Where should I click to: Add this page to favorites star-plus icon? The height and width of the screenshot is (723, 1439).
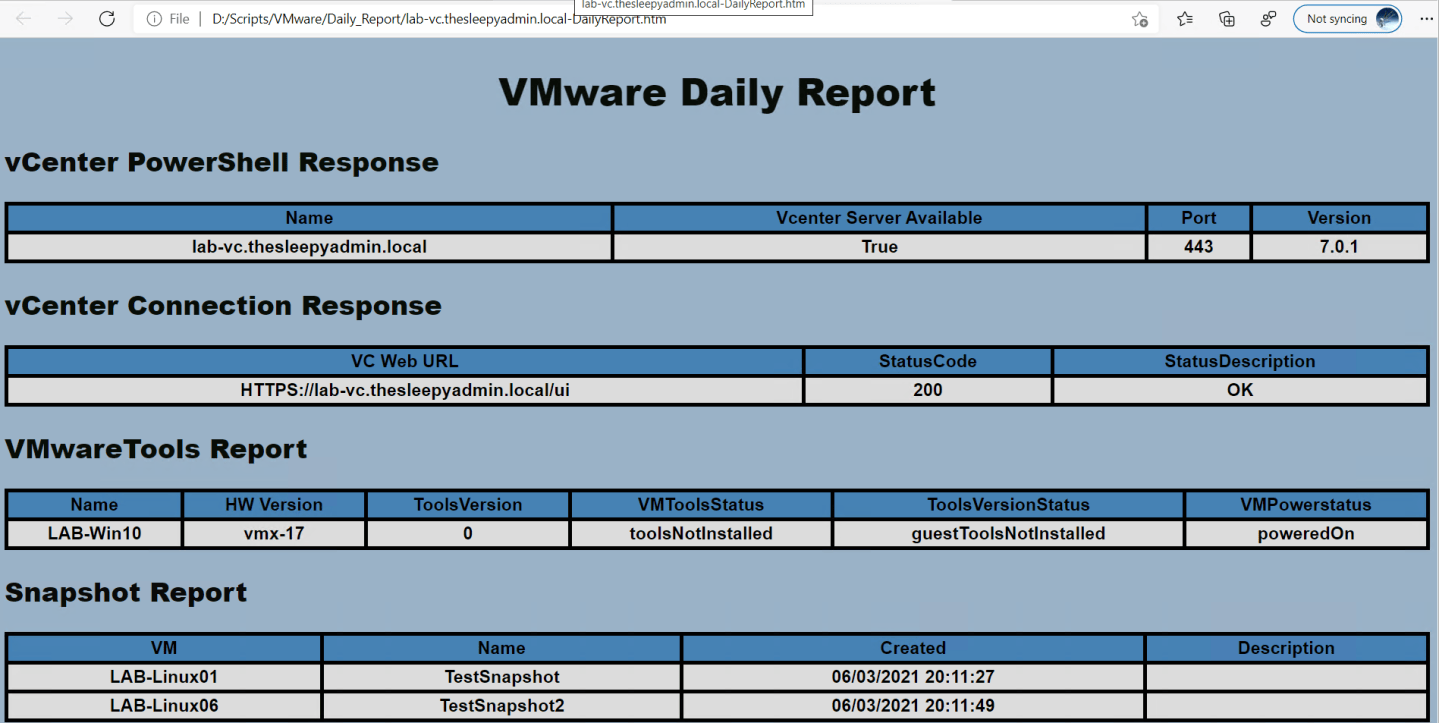click(x=1139, y=19)
